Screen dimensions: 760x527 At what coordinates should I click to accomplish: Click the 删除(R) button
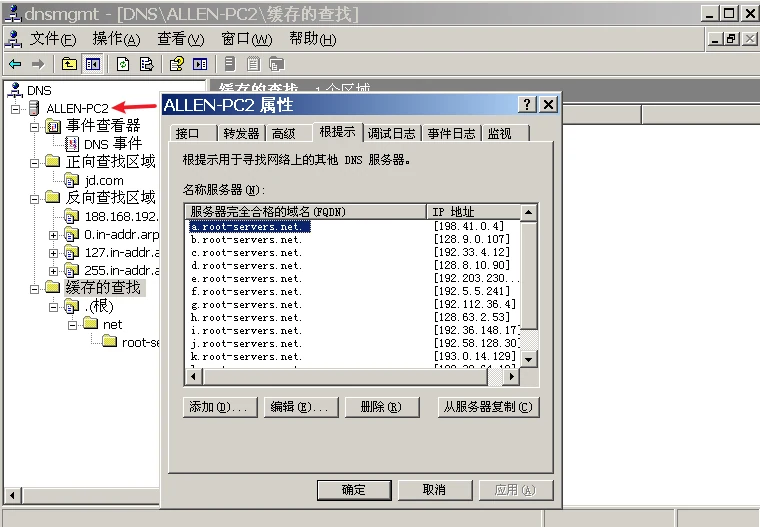[381, 407]
